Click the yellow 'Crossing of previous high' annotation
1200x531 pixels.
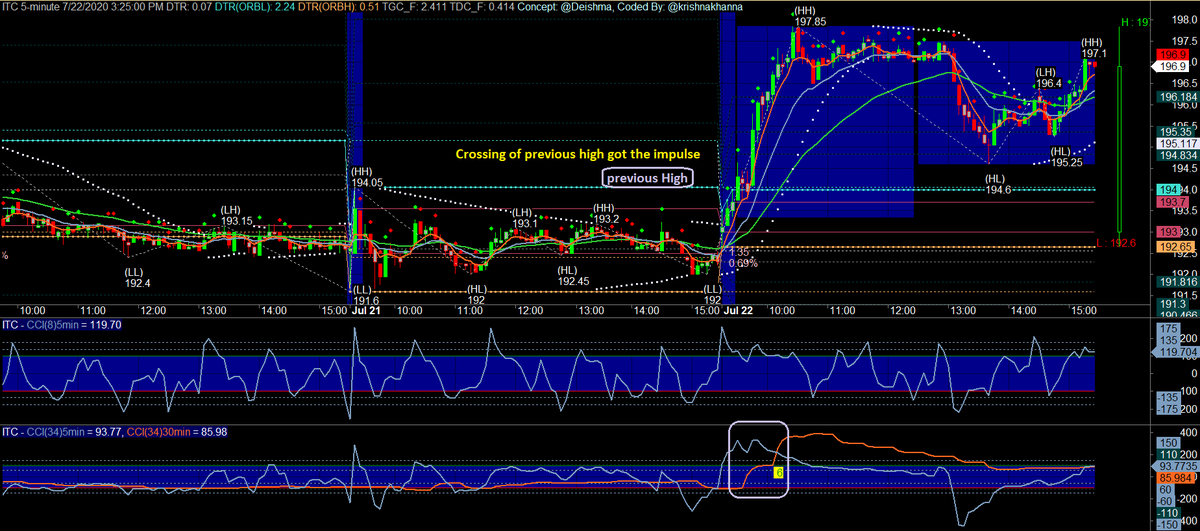578,155
